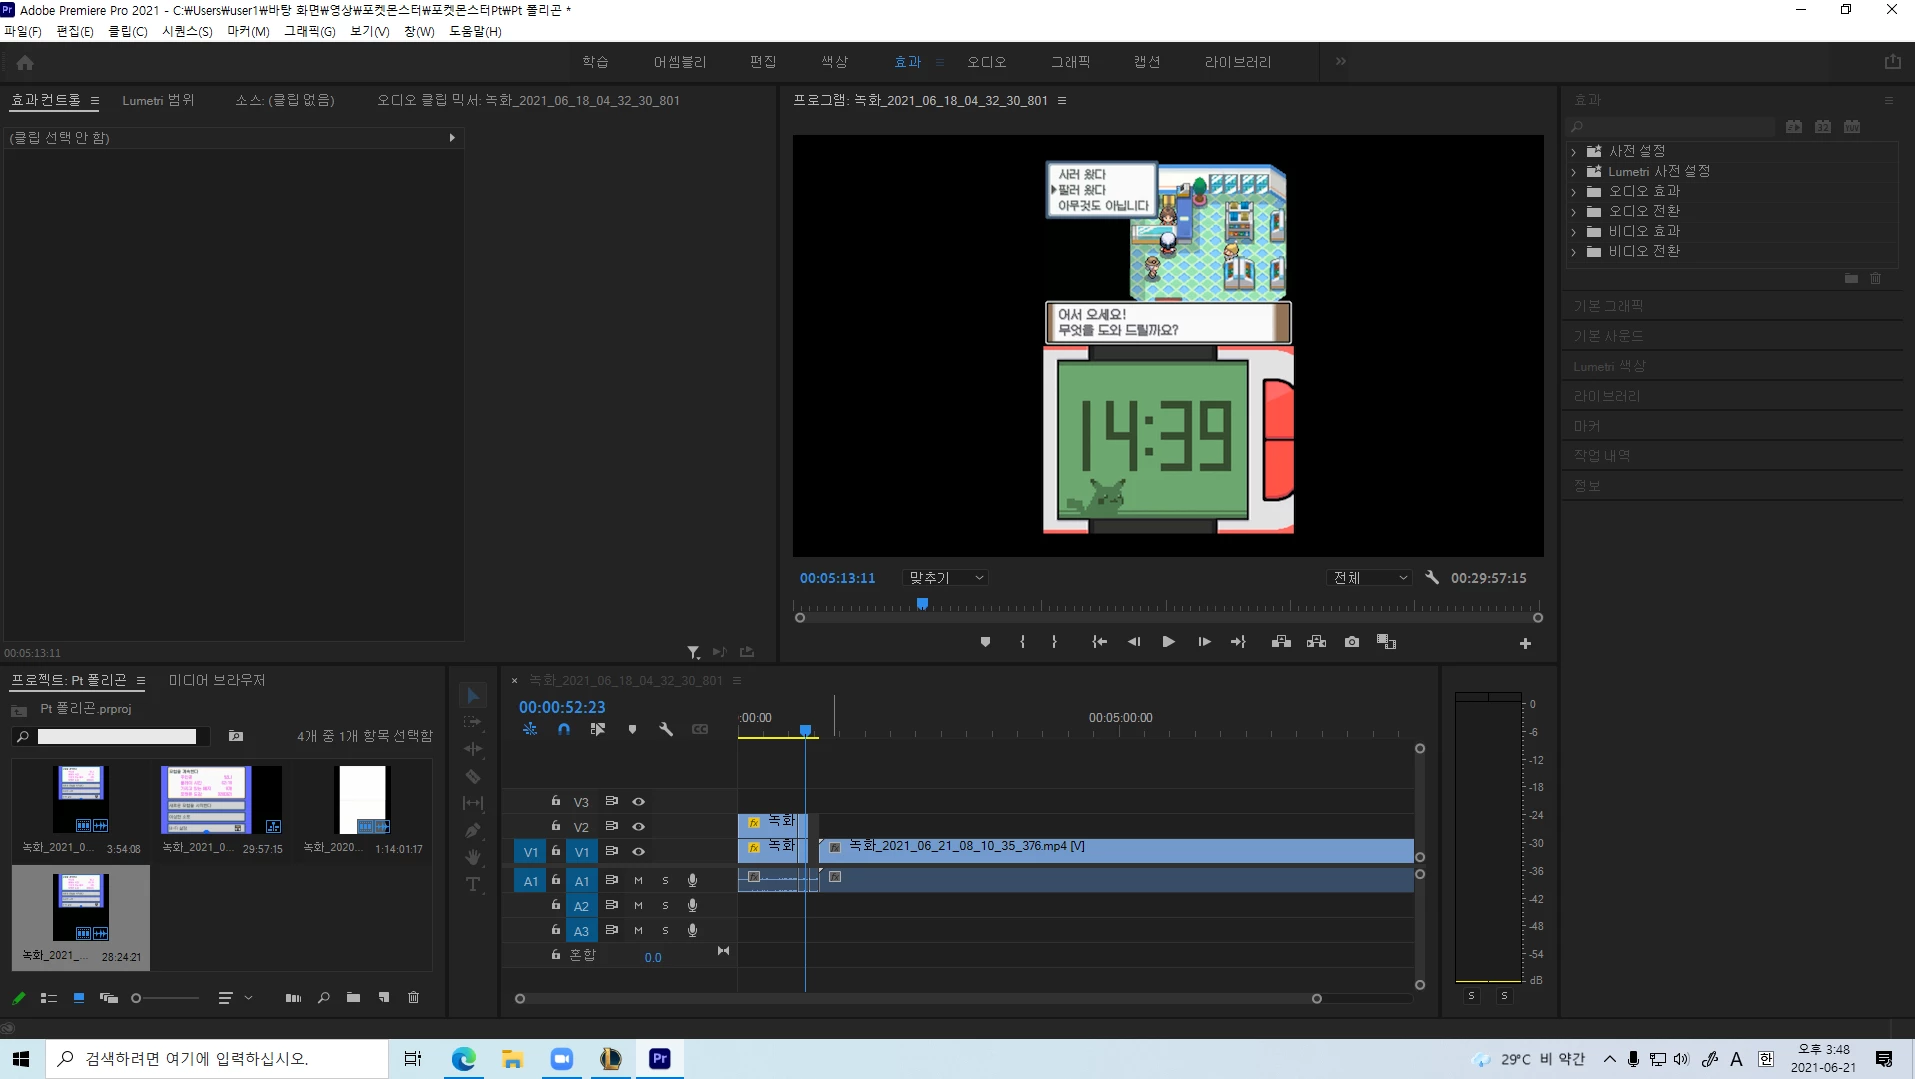Screen dimensions: 1915x1079
Task: Enable voice-over record on A3
Action: pyautogui.click(x=692, y=930)
